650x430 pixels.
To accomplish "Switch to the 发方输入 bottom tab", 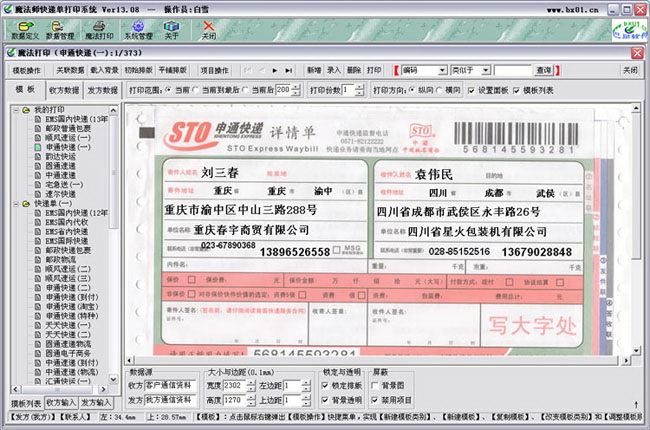I will [x=96, y=403].
